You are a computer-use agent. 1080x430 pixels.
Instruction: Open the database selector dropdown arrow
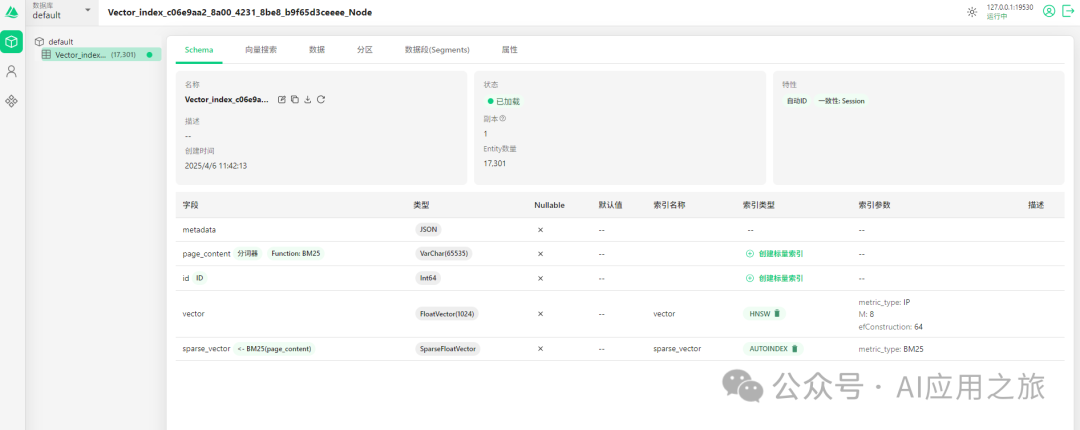87,10
